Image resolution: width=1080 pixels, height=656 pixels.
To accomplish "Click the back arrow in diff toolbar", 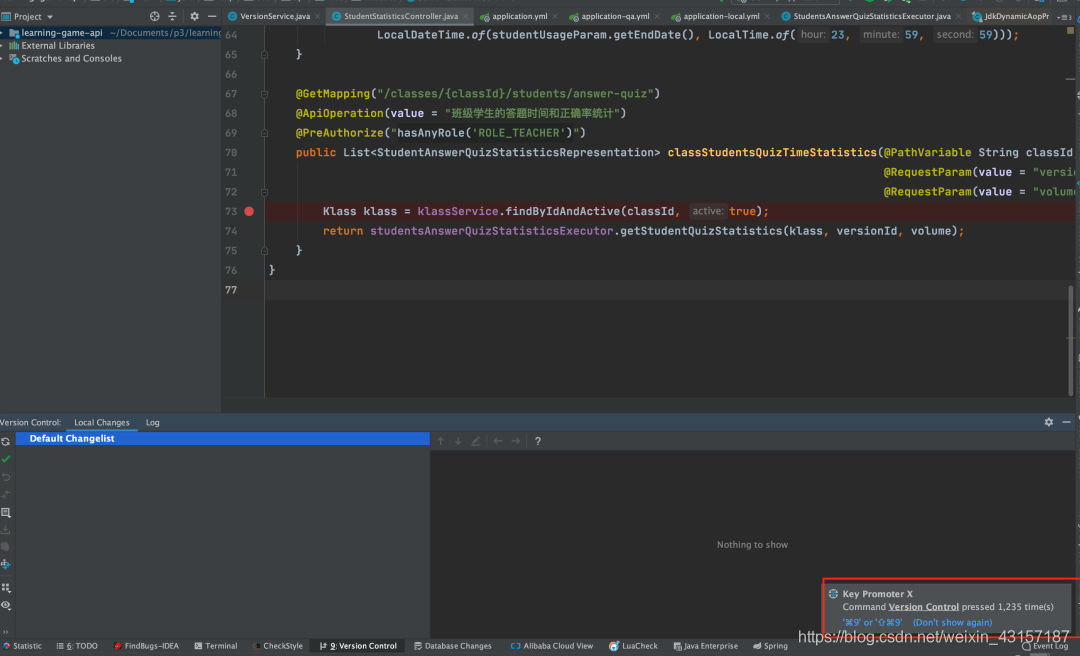I will point(497,441).
